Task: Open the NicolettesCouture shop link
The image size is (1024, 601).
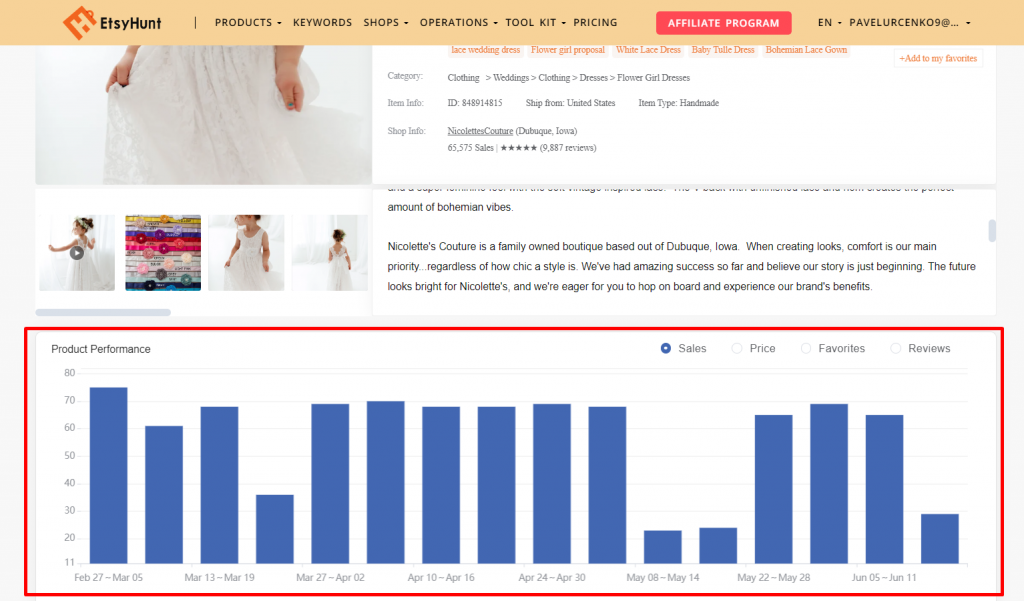Action: (x=480, y=130)
